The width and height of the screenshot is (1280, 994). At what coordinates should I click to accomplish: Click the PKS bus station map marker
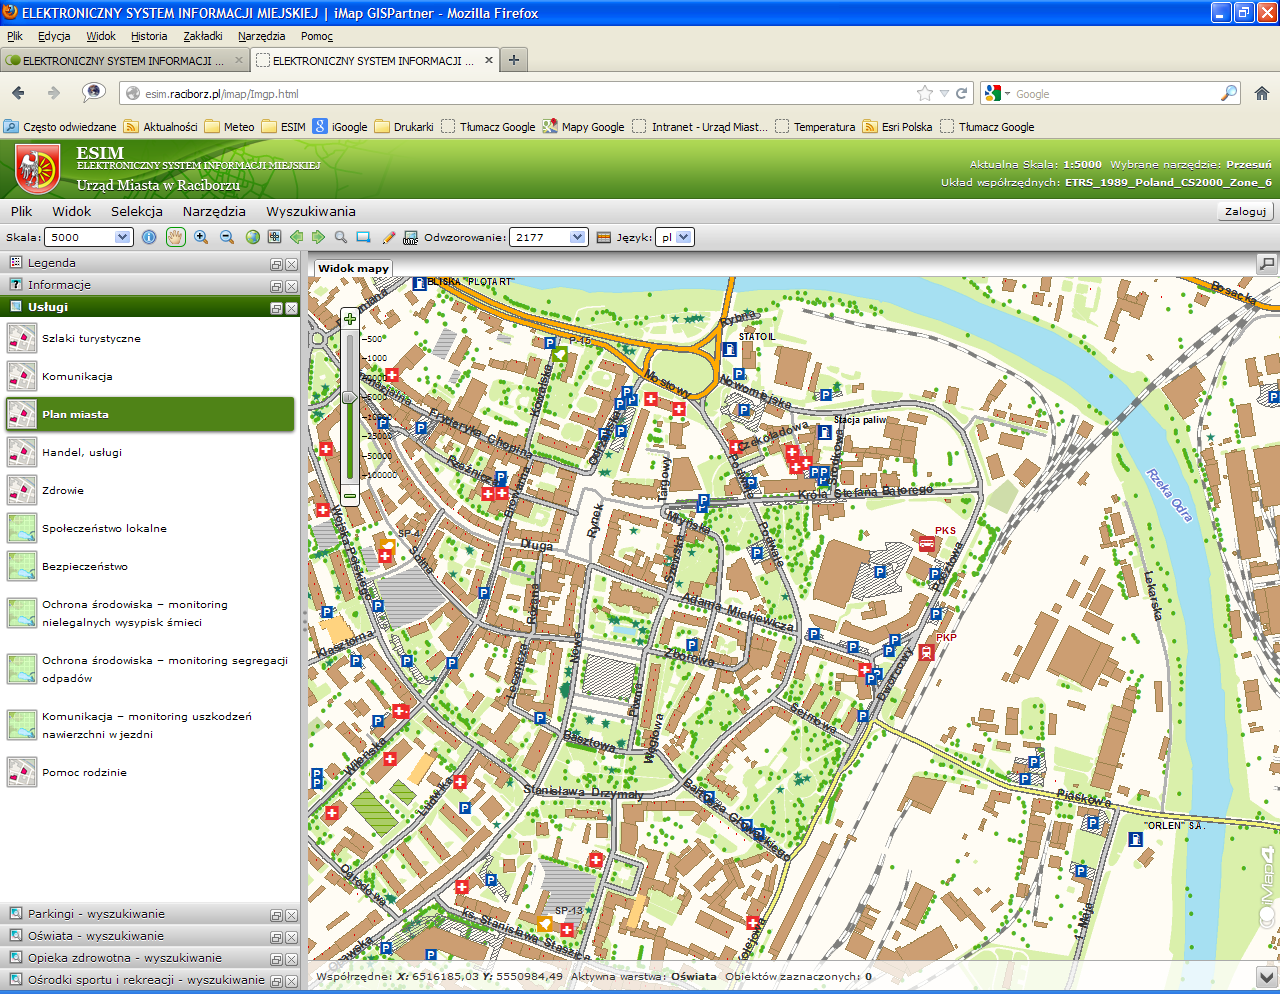click(x=927, y=543)
